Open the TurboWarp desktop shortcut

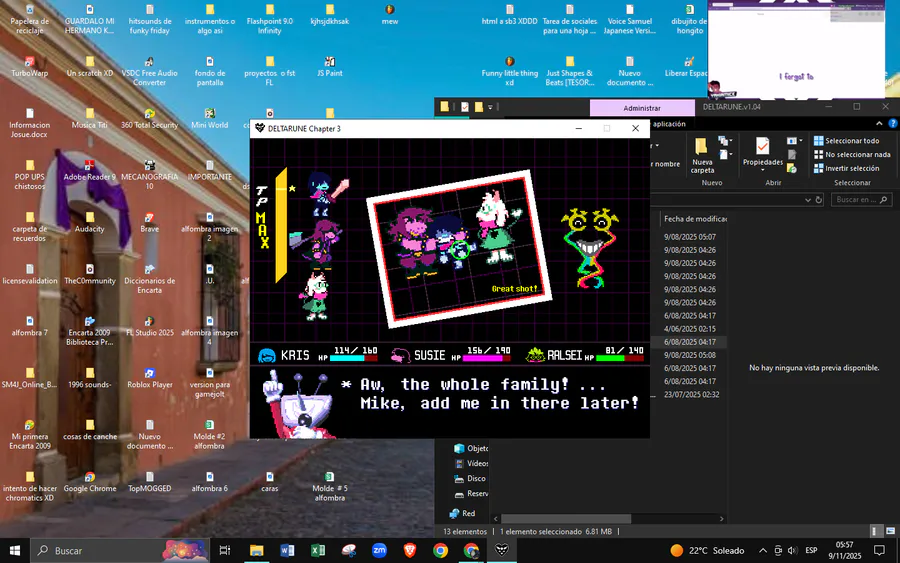pos(30,67)
